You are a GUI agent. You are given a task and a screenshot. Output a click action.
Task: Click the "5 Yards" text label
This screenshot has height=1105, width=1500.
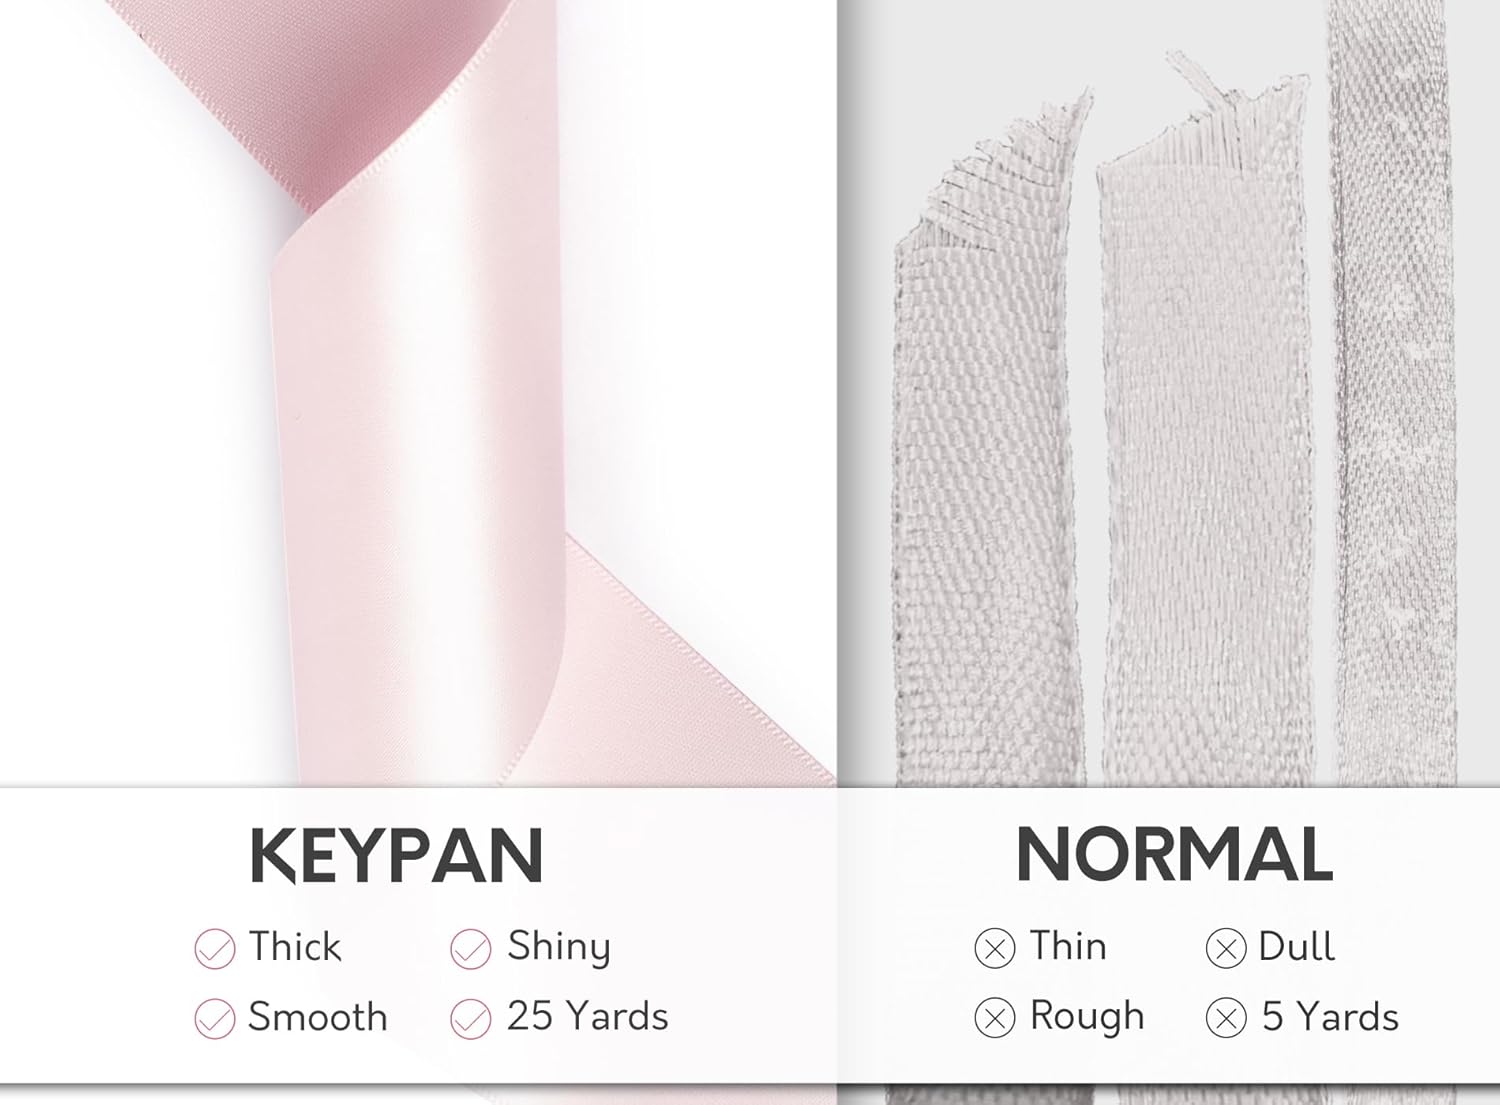(1330, 1016)
